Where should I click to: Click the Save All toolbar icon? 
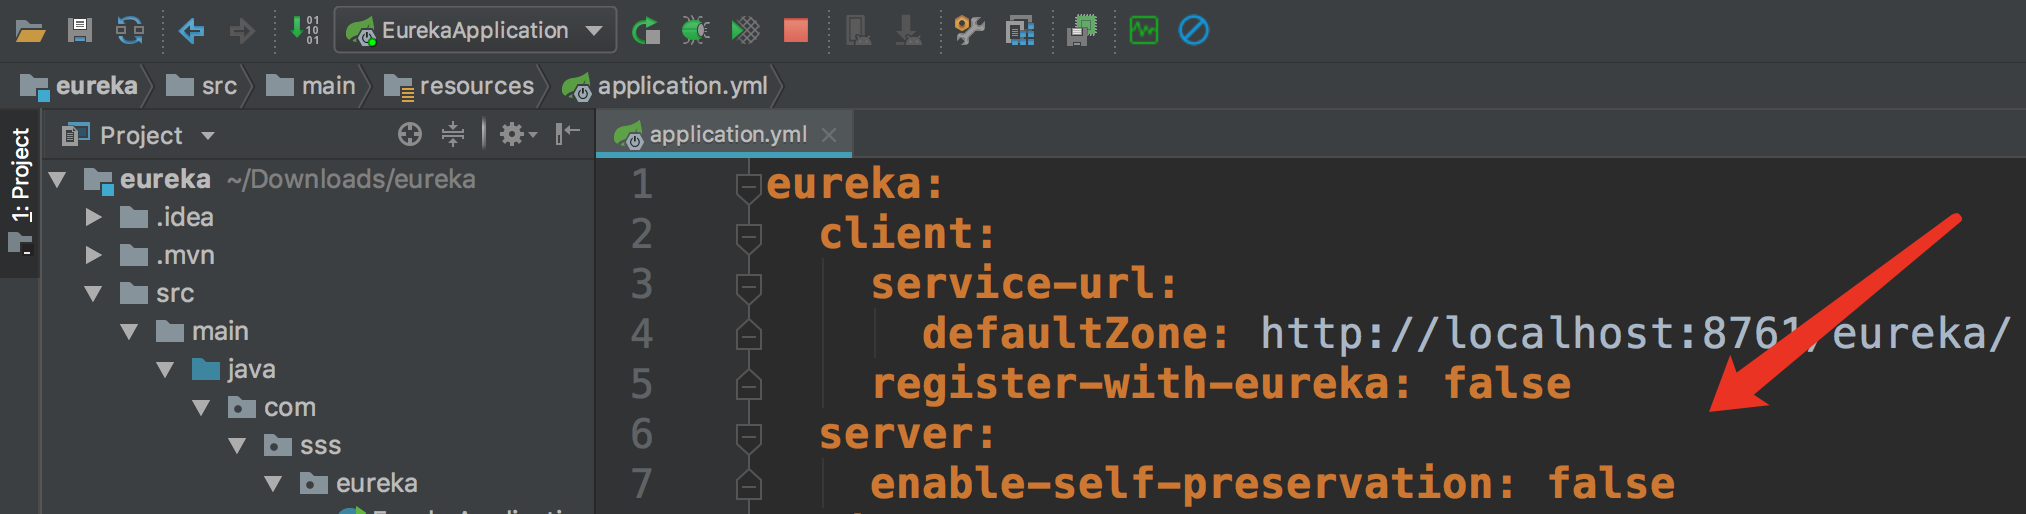click(80, 30)
